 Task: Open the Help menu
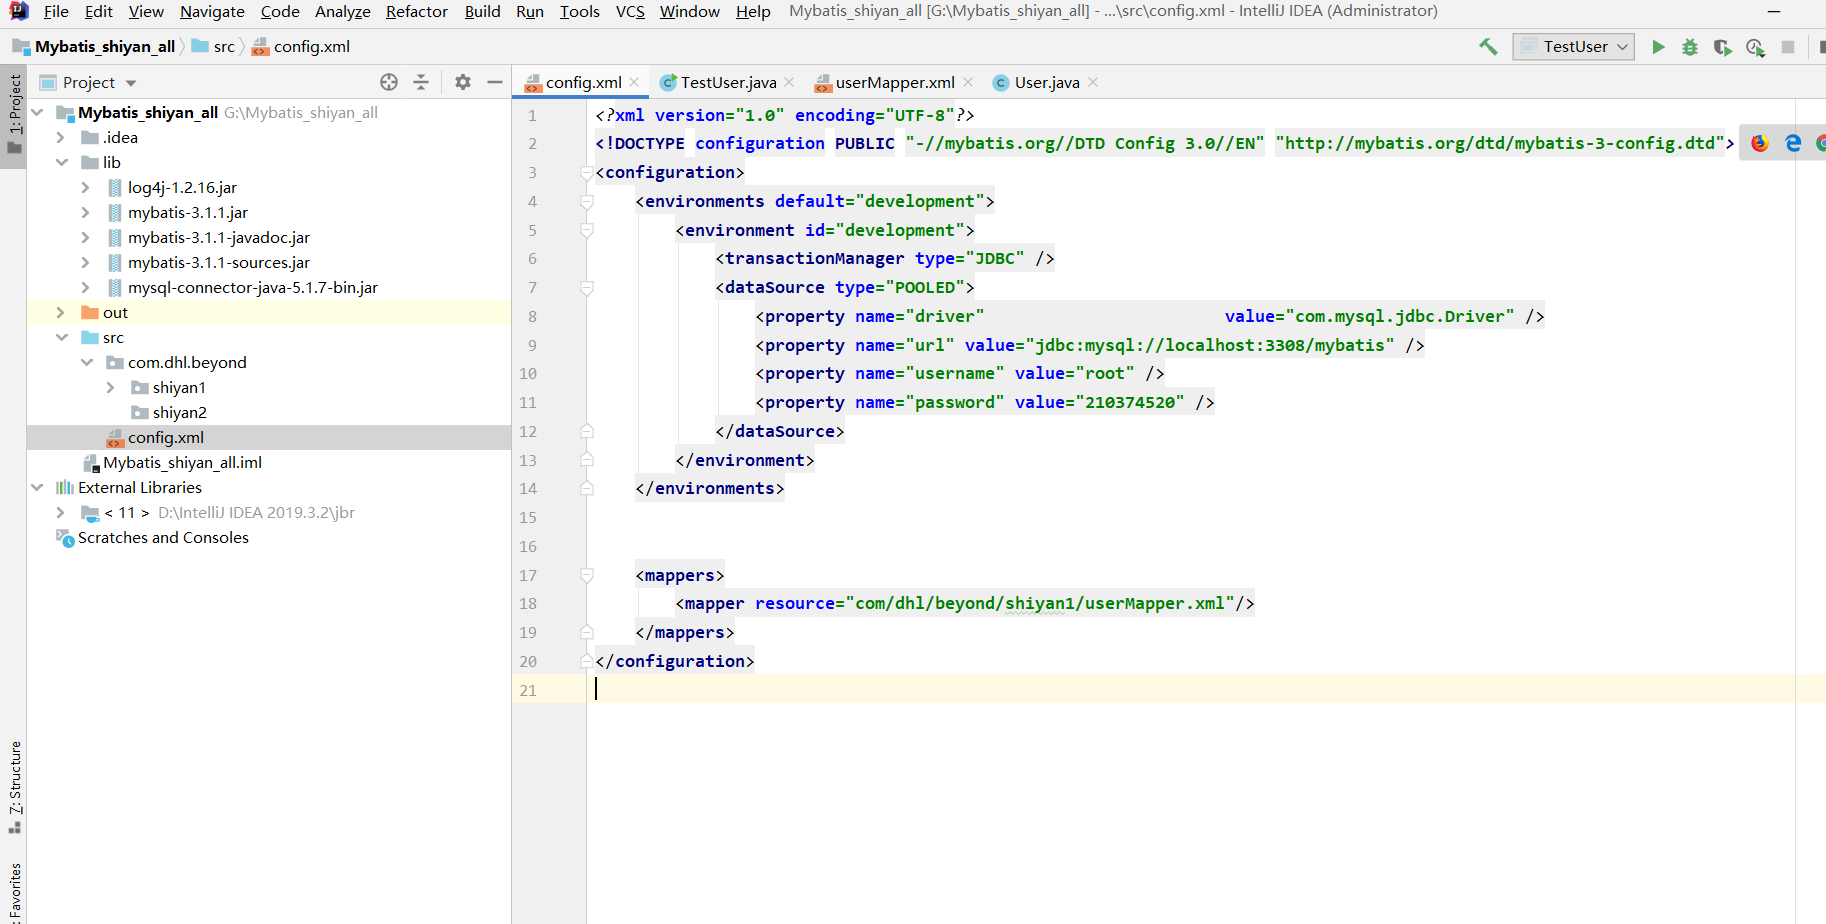[x=753, y=11]
